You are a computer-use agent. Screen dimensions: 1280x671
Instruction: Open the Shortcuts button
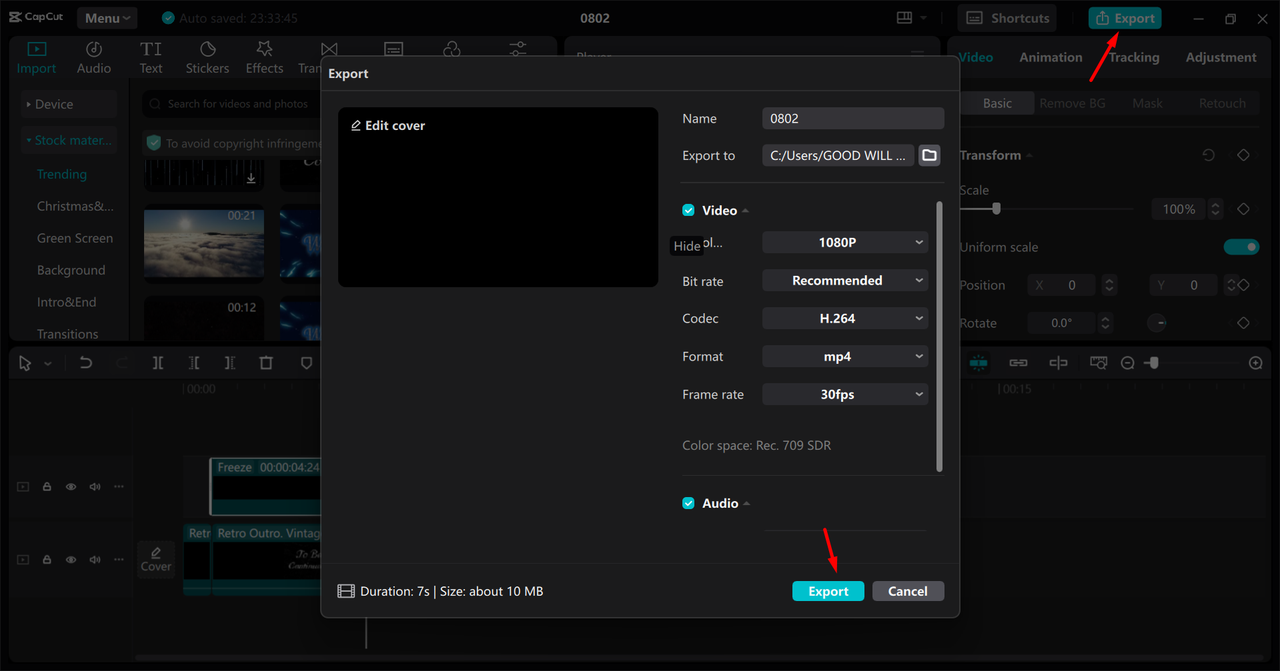click(x=1009, y=18)
